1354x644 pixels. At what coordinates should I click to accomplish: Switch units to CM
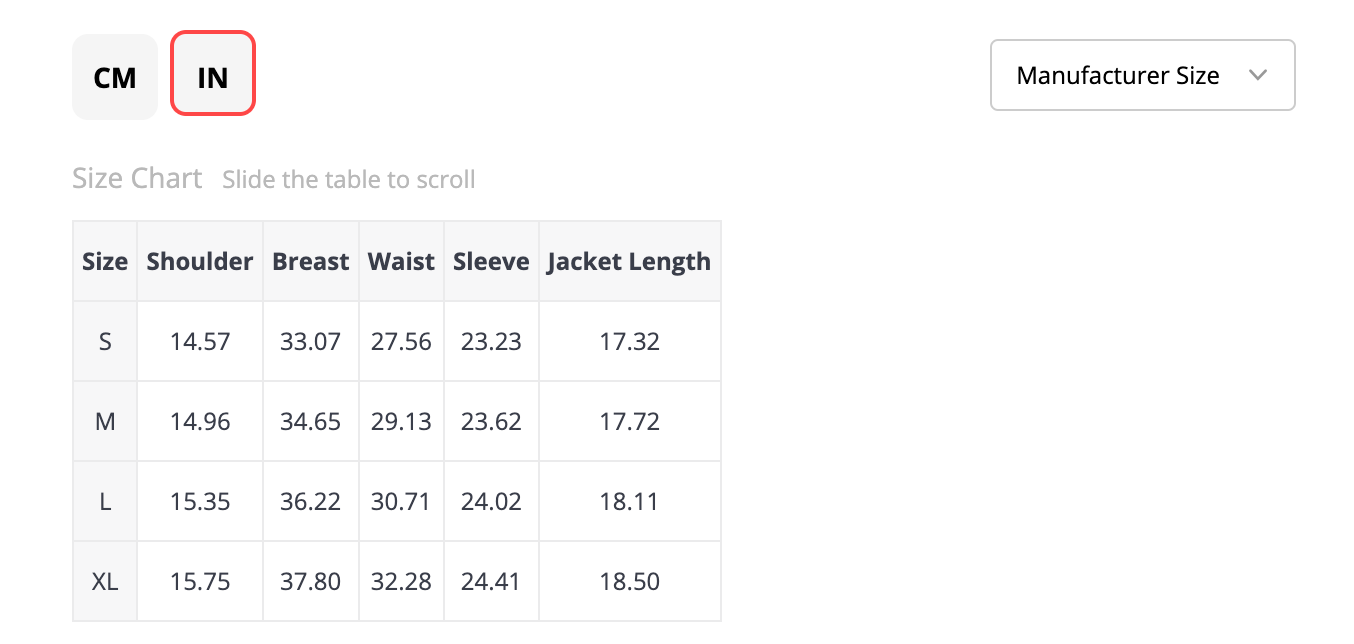point(115,77)
